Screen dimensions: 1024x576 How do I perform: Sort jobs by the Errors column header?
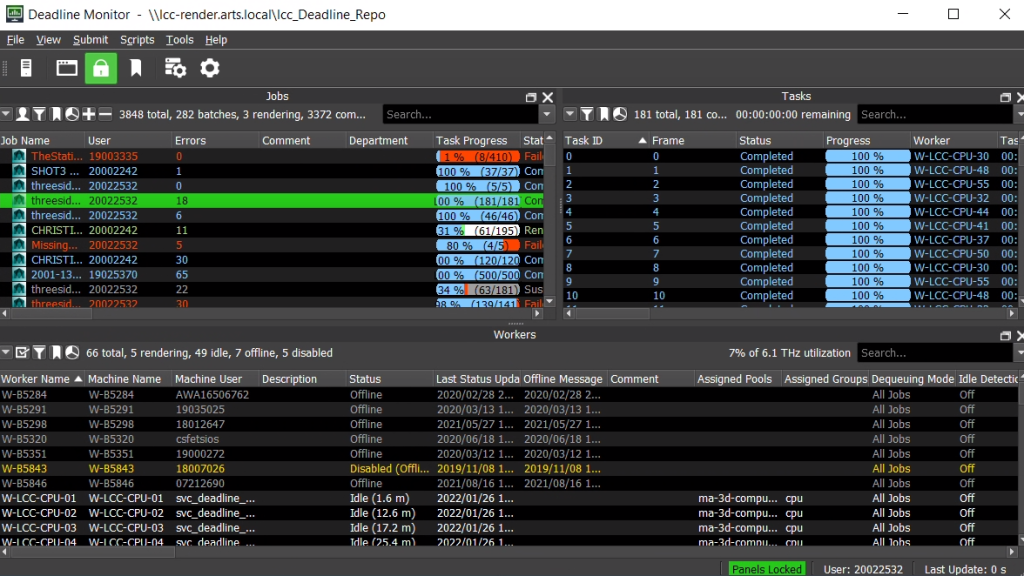point(217,140)
